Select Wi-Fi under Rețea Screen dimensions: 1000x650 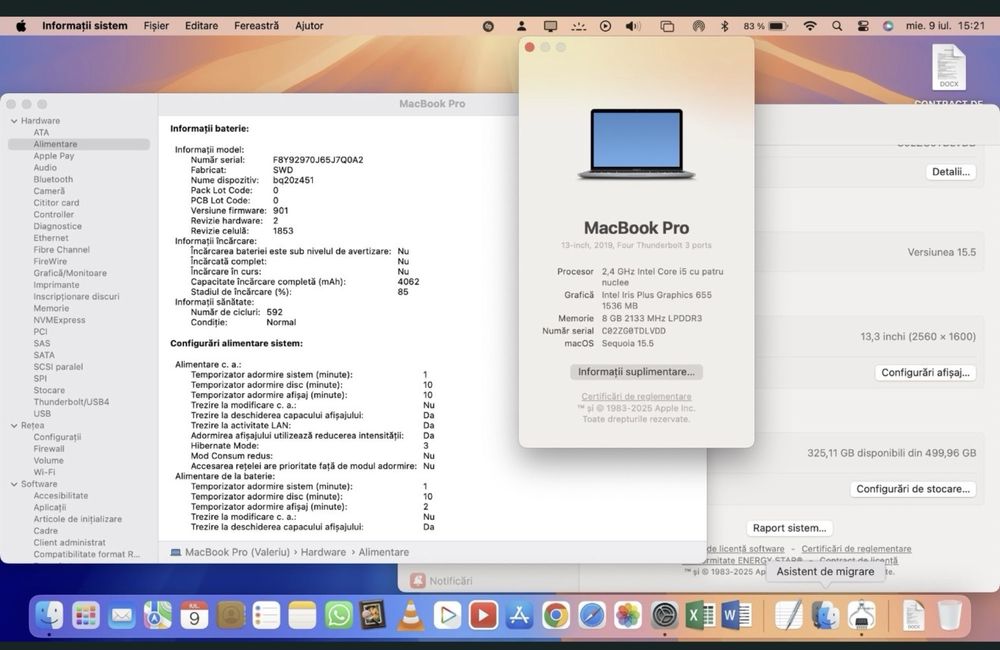[44, 473]
